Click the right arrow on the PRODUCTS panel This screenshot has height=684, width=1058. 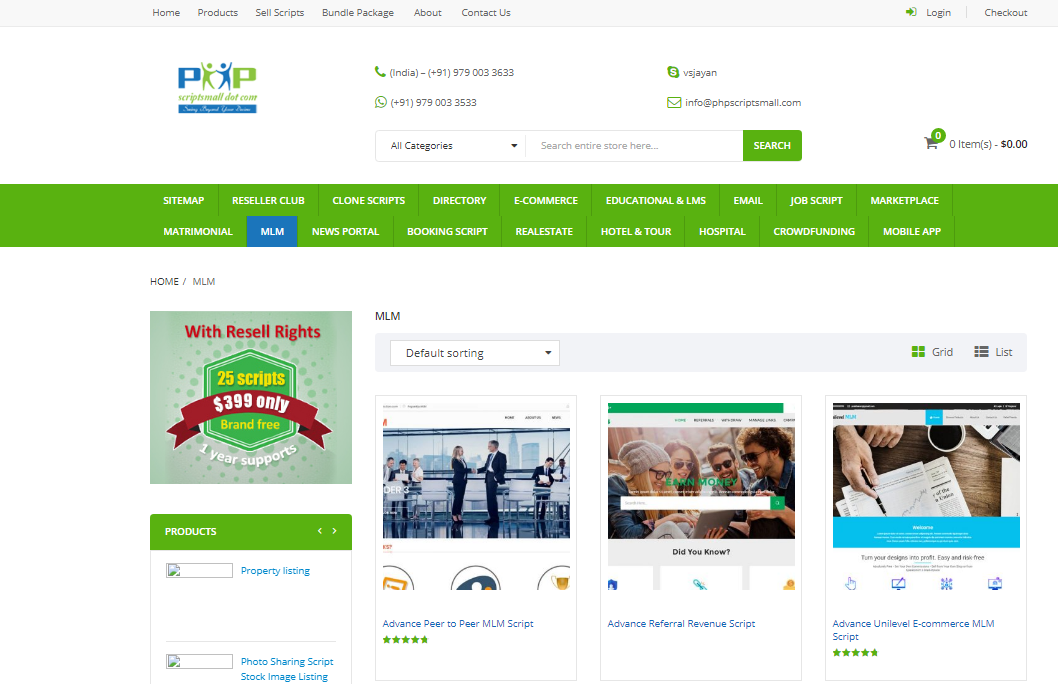(x=335, y=531)
